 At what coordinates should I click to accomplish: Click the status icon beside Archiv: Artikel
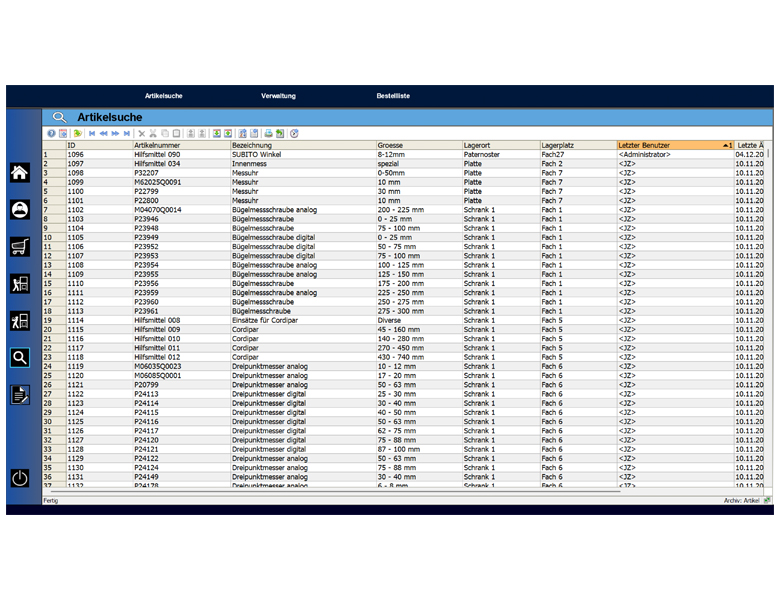coord(768,500)
